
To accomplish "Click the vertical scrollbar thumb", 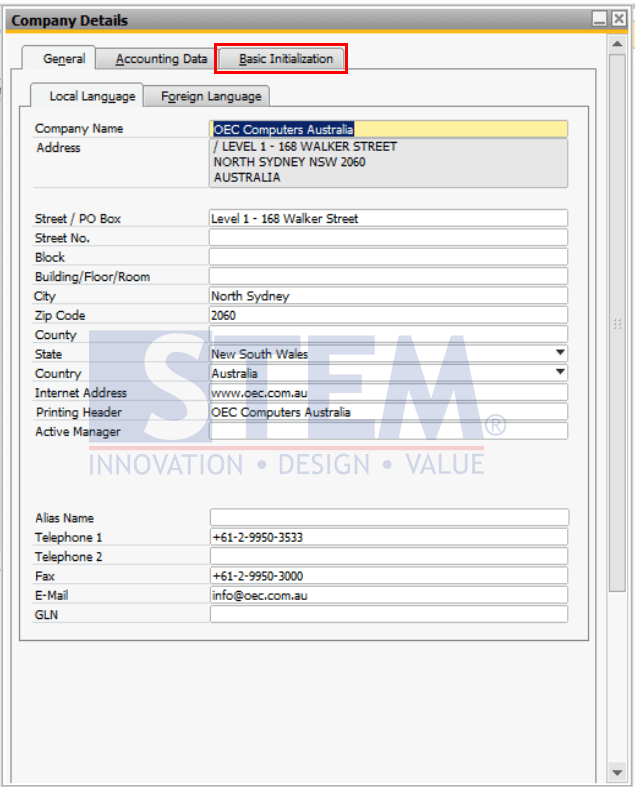I will coord(617,323).
